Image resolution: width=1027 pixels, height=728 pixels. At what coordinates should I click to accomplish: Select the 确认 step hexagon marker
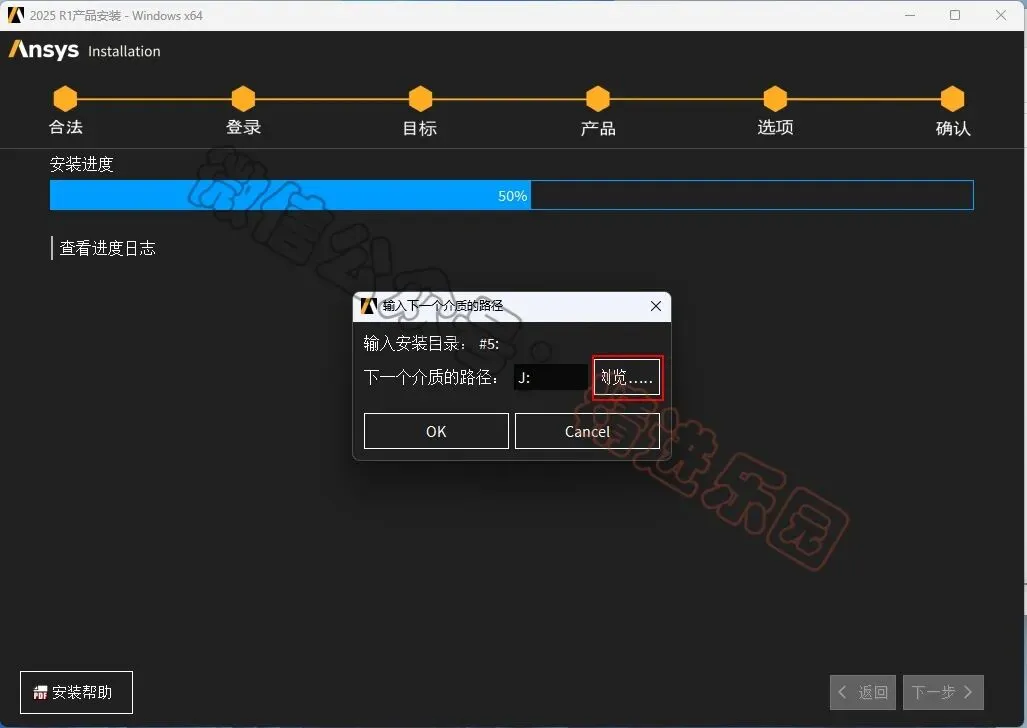tap(953, 99)
